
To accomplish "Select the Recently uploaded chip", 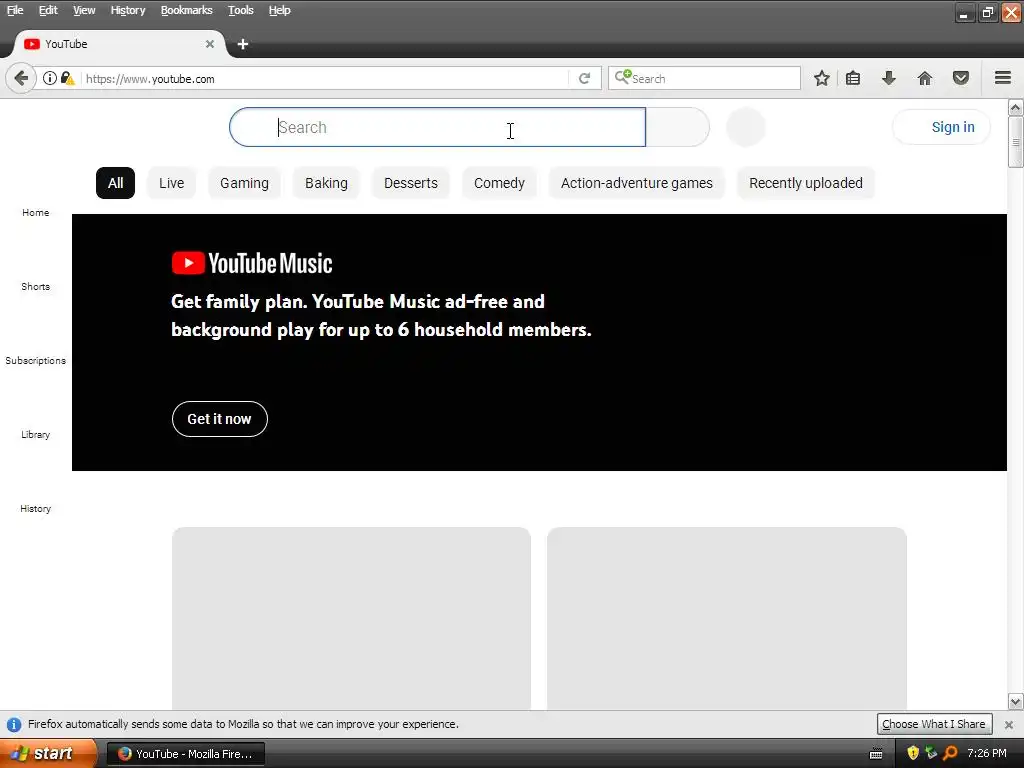I will click(806, 183).
